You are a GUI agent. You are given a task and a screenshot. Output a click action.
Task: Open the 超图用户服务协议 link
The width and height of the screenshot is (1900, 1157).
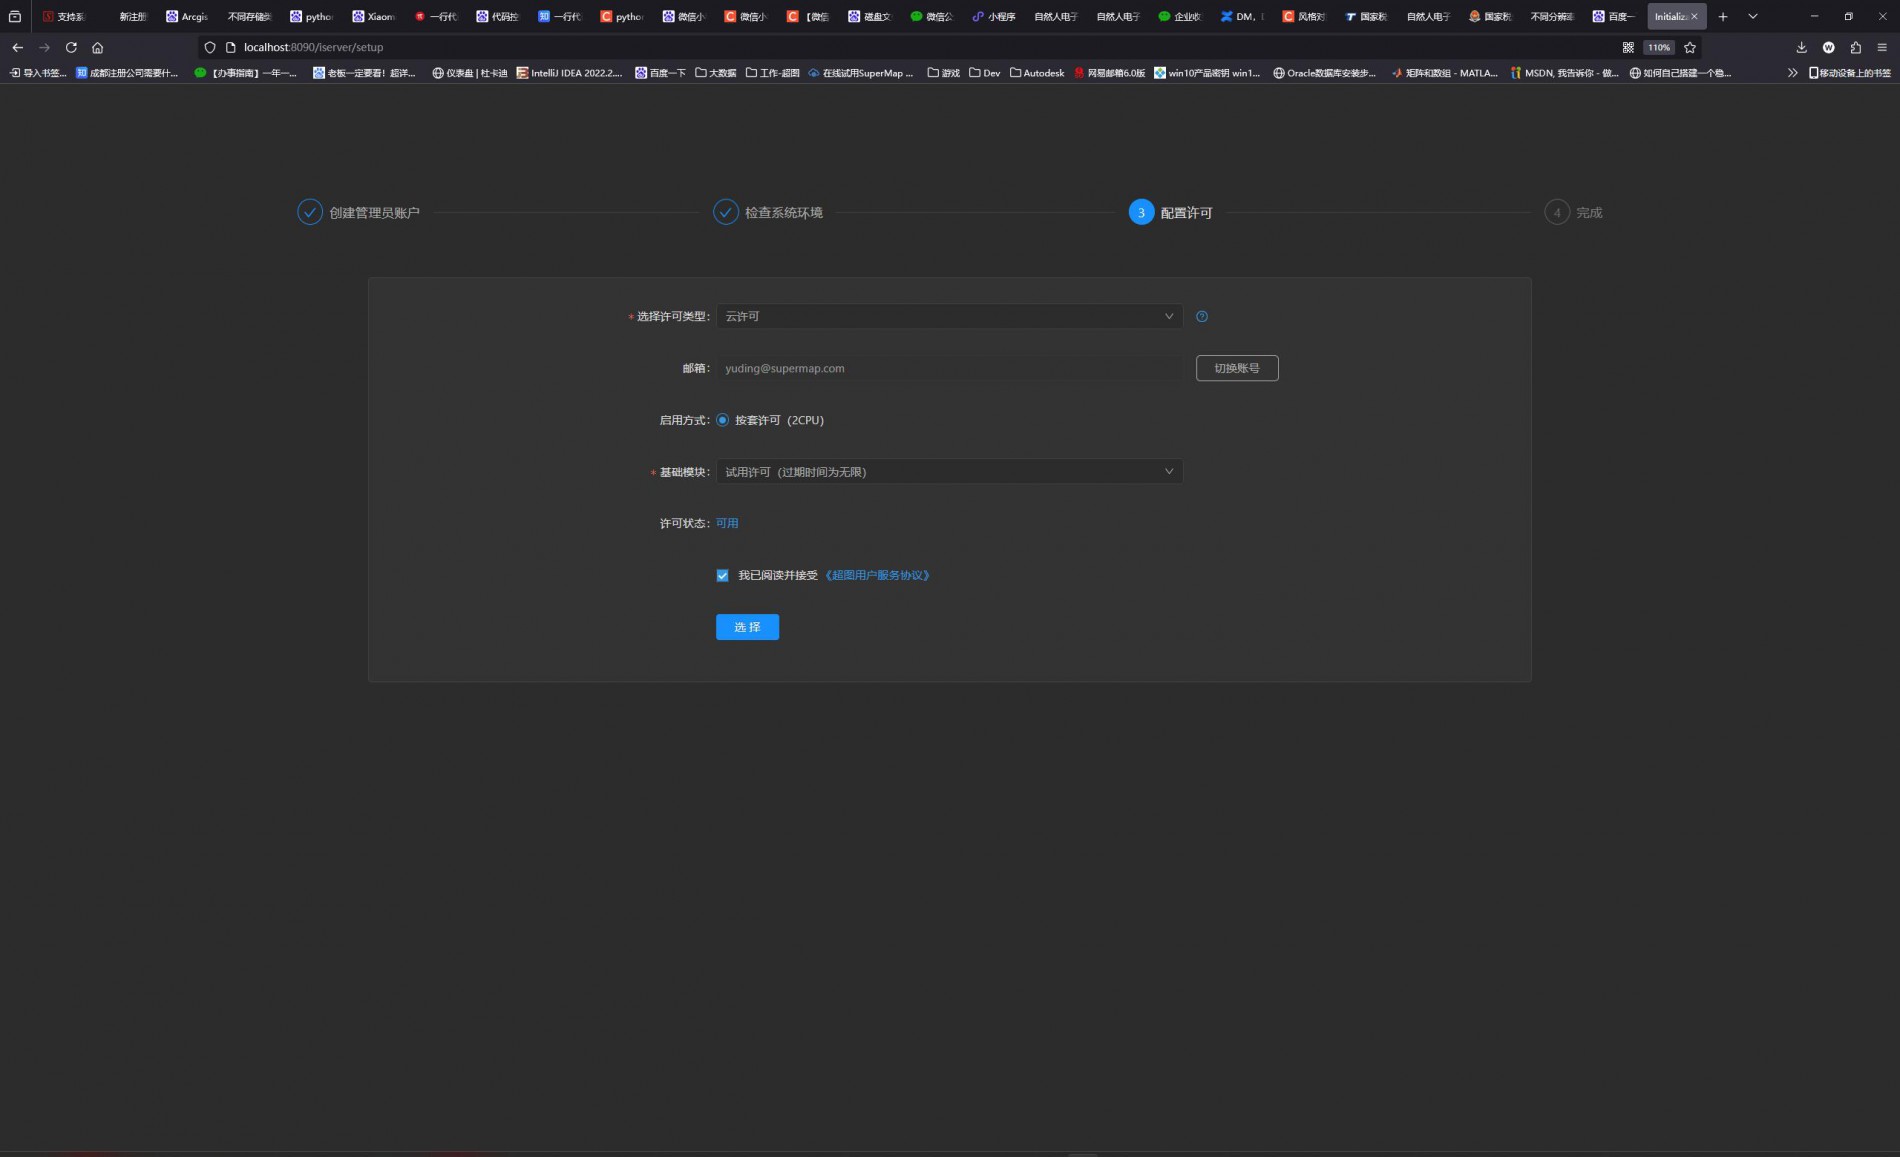click(x=877, y=575)
